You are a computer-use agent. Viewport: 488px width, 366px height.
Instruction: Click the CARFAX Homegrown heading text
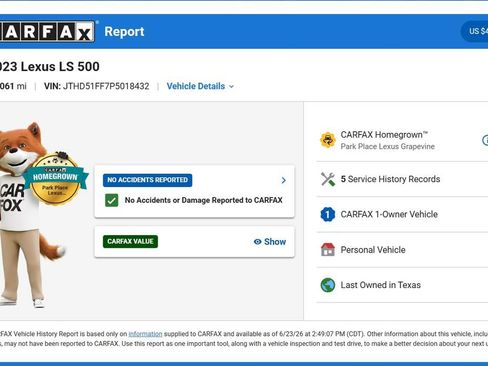(x=384, y=135)
